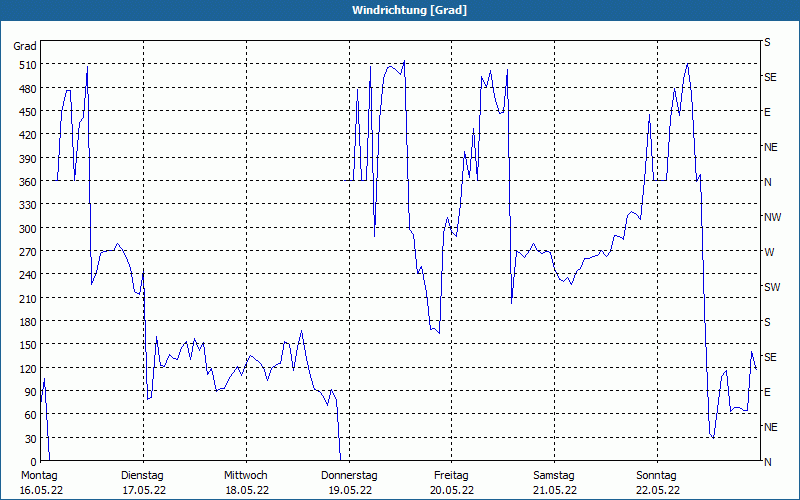Click the 510 value on the y-axis

26,65
